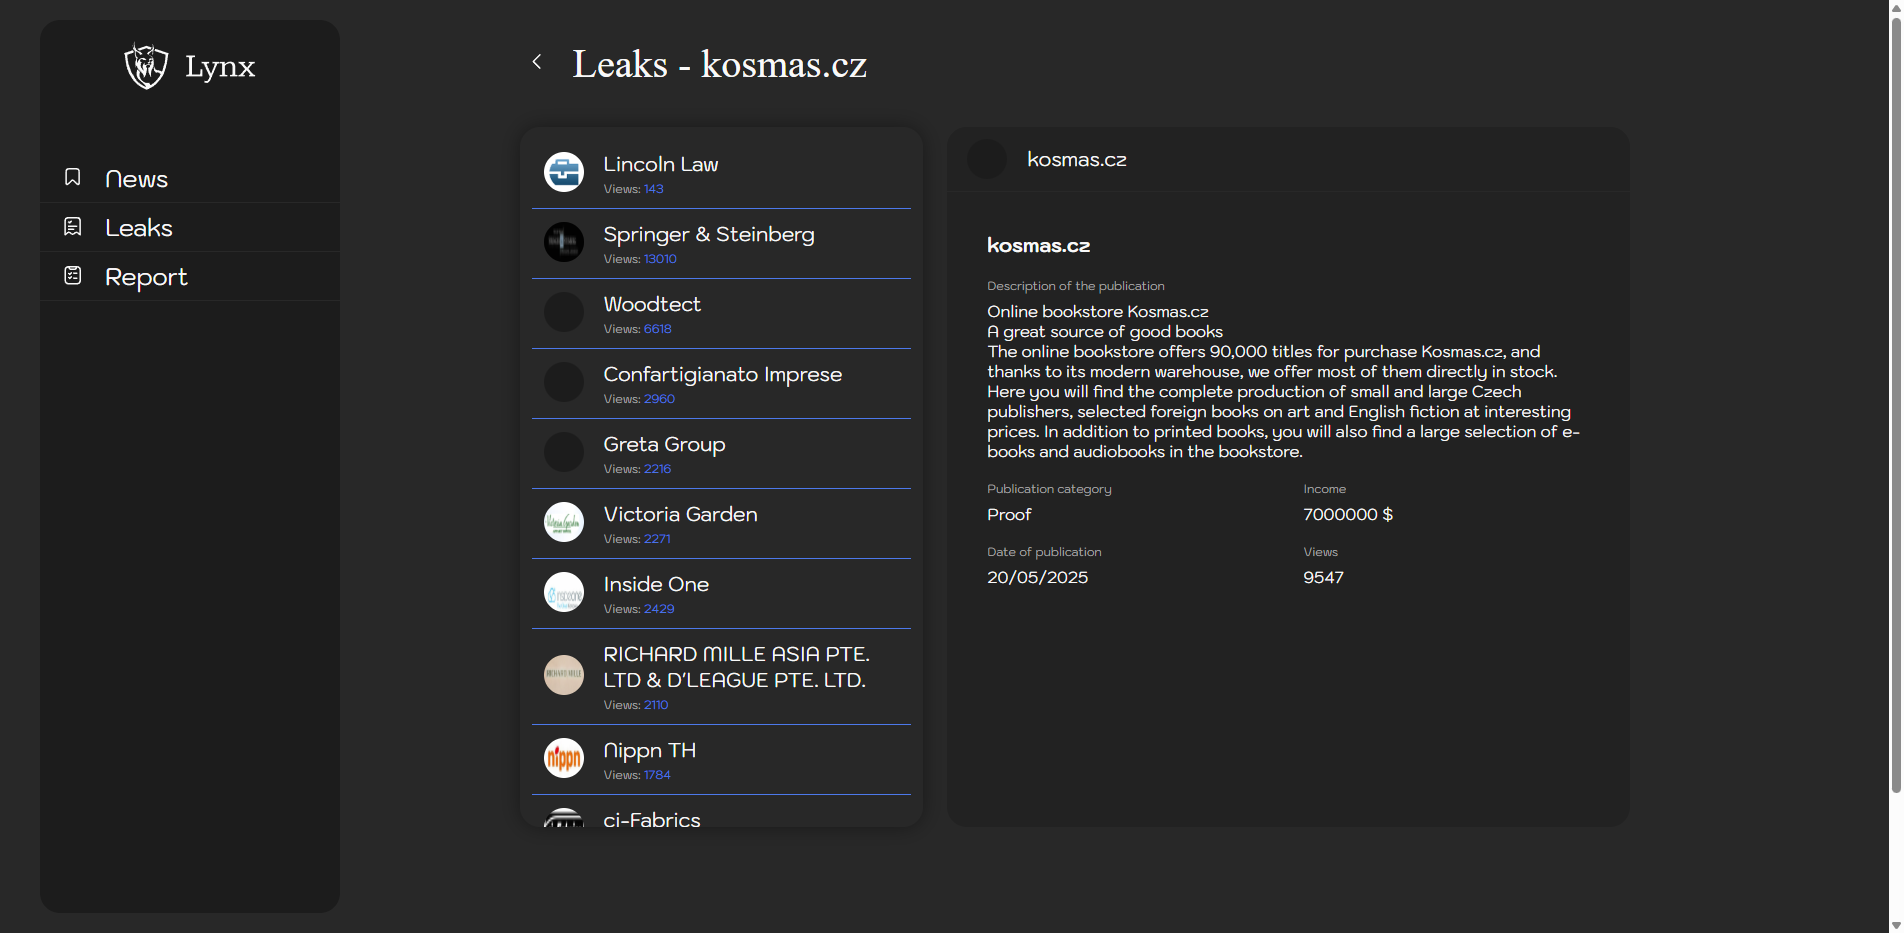Click the bookmark icon beside News

click(73, 177)
